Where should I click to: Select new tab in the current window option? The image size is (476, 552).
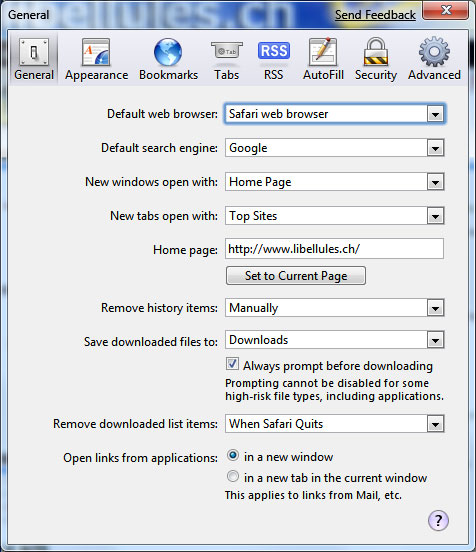pos(233,476)
